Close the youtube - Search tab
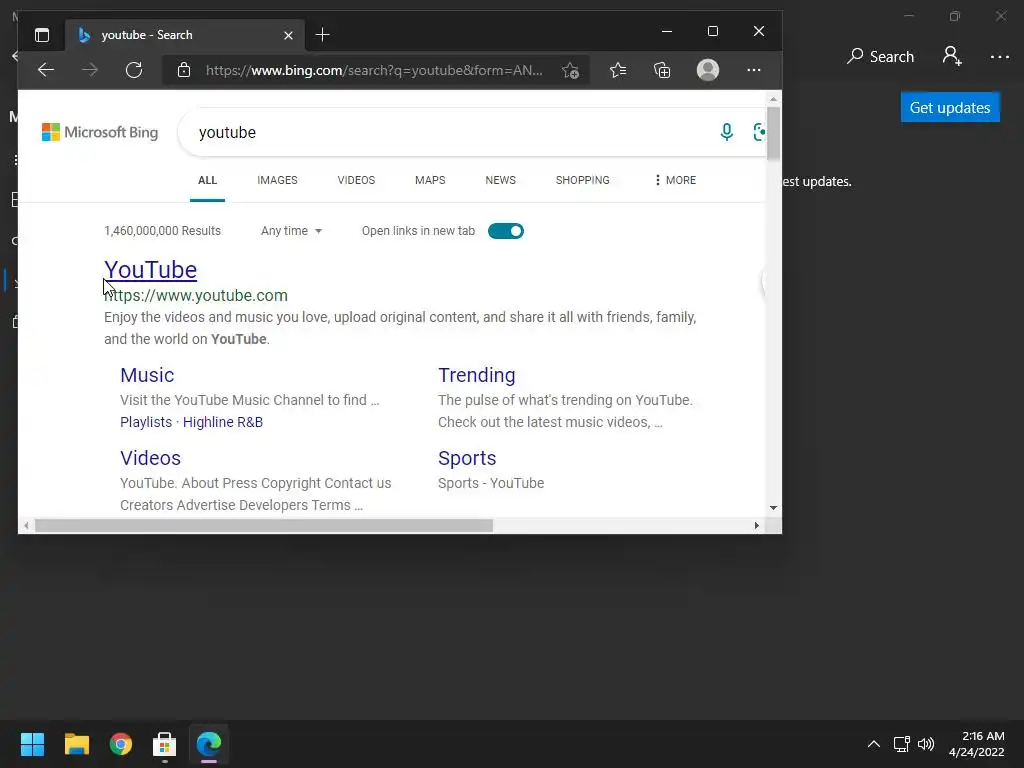Image resolution: width=1024 pixels, height=768 pixels. click(288, 35)
